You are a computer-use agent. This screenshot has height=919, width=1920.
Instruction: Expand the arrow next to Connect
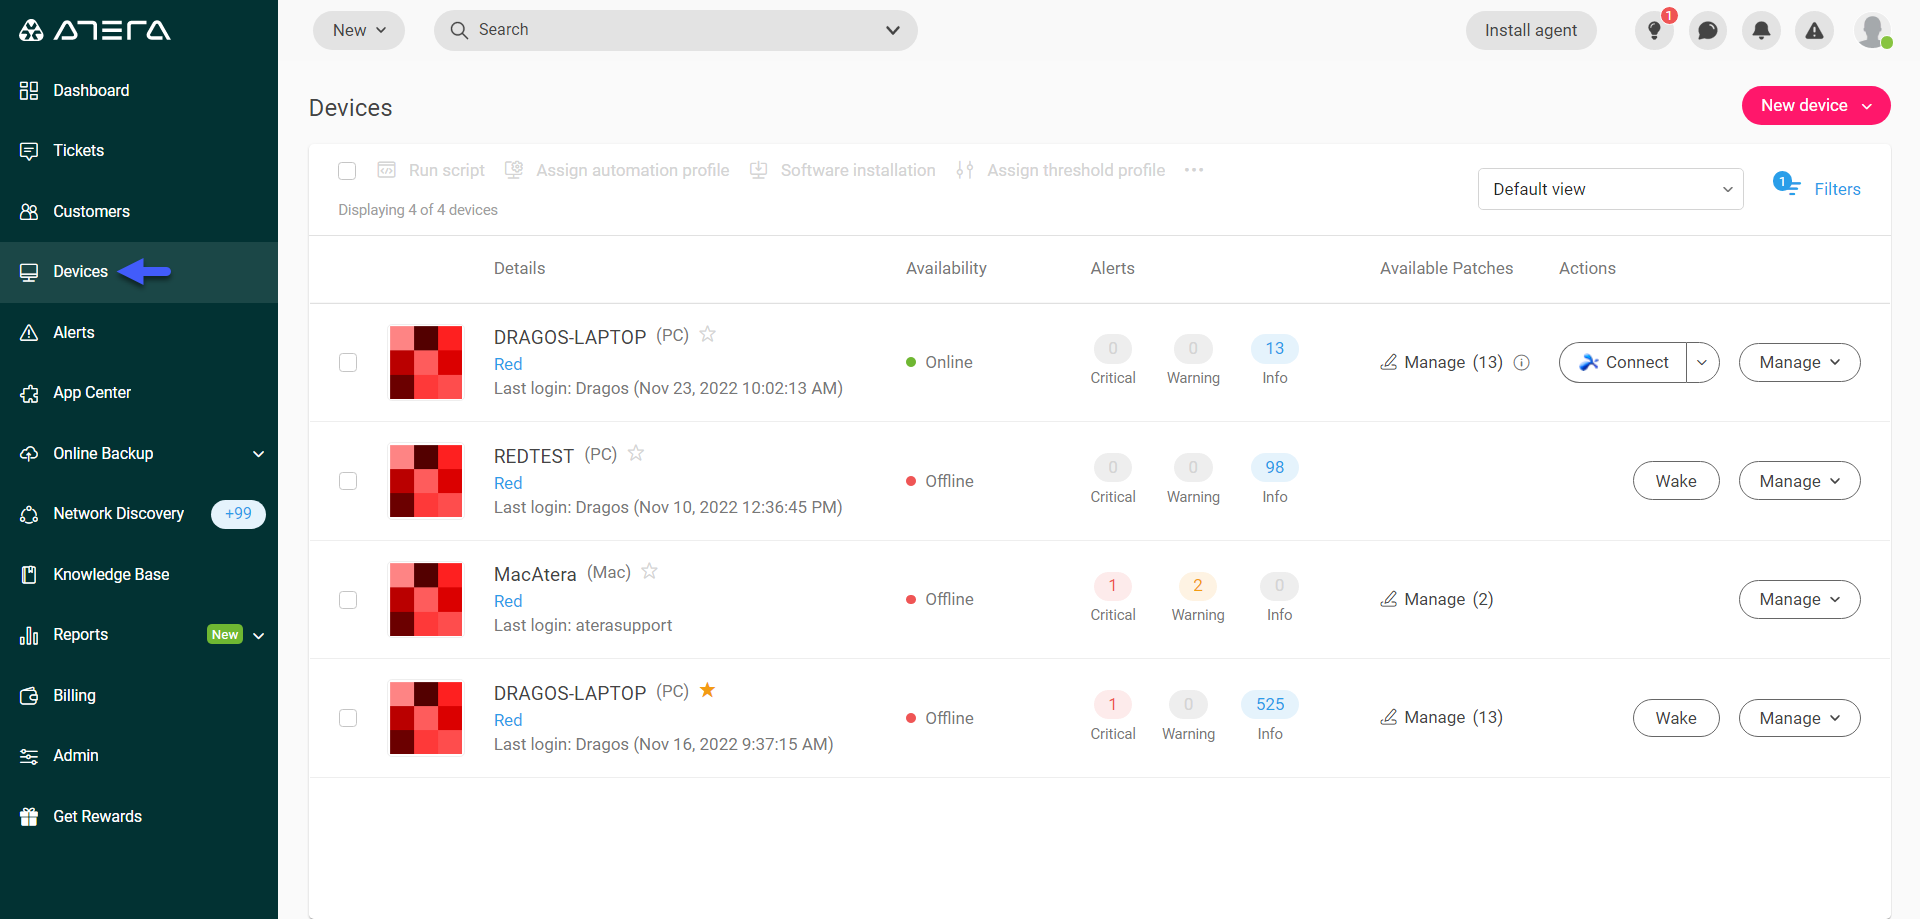[1702, 363]
